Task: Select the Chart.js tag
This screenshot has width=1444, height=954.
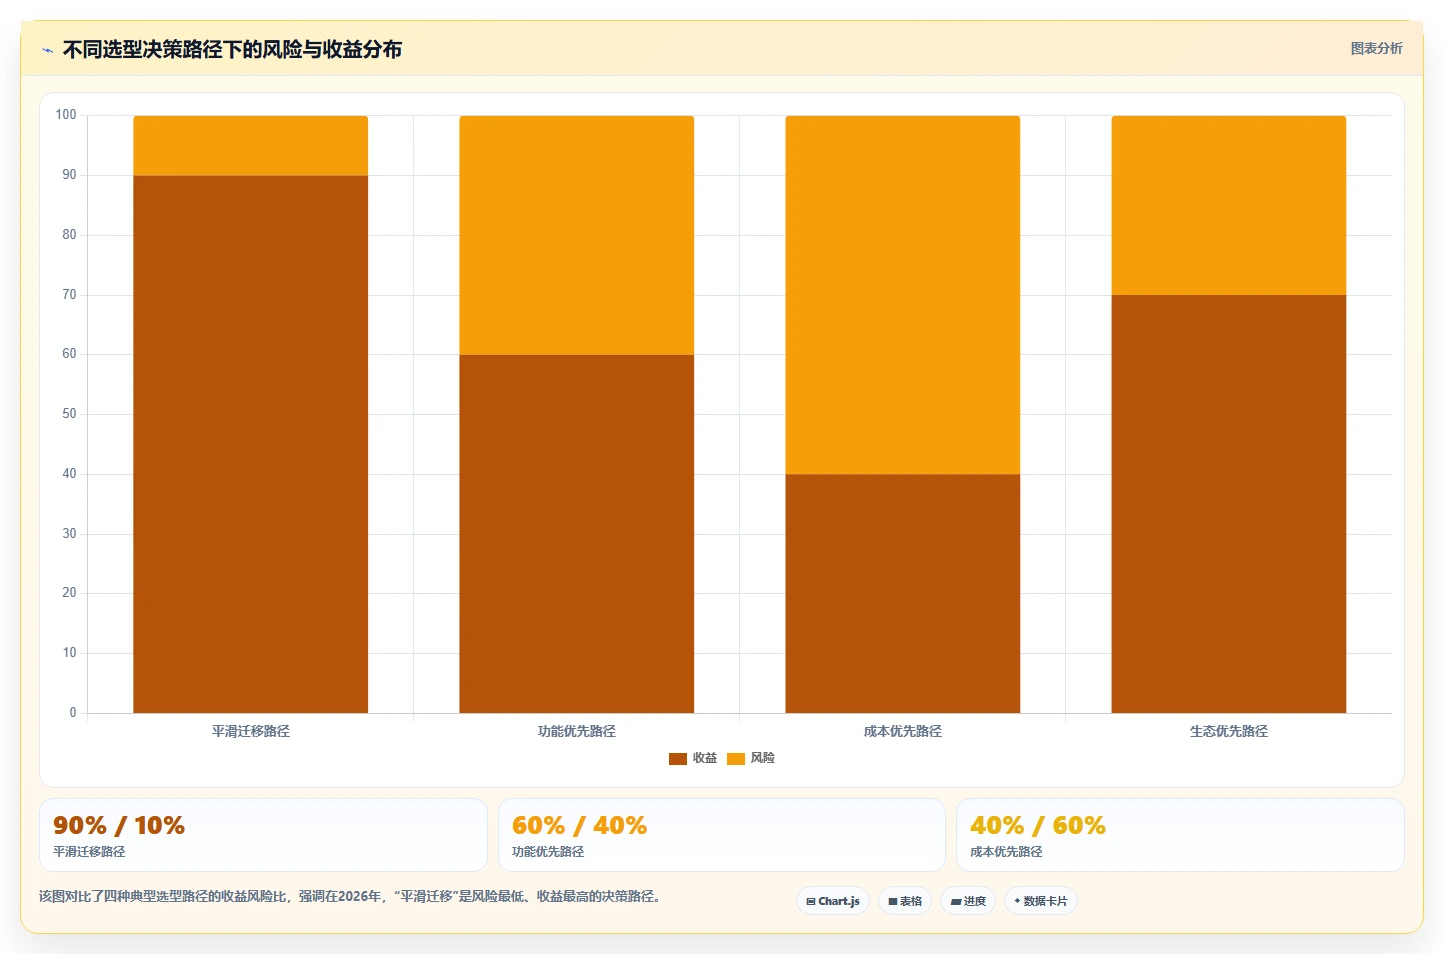Action: 833,901
